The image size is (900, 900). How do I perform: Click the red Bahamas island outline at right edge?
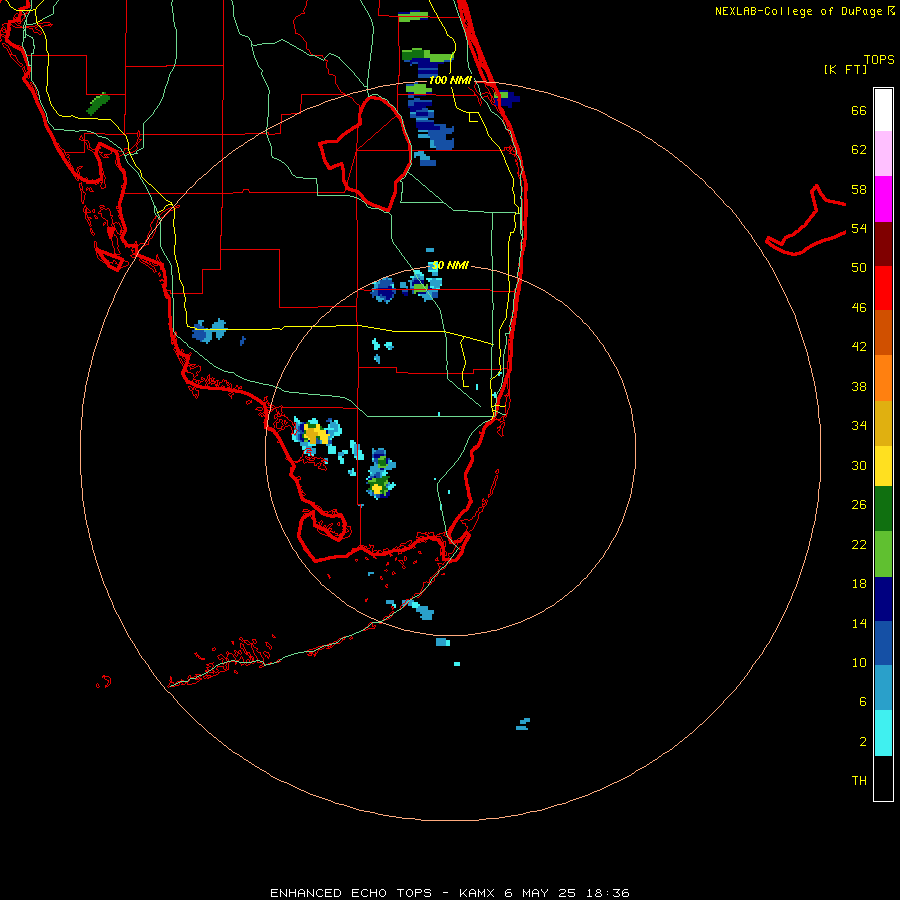tap(806, 220)
